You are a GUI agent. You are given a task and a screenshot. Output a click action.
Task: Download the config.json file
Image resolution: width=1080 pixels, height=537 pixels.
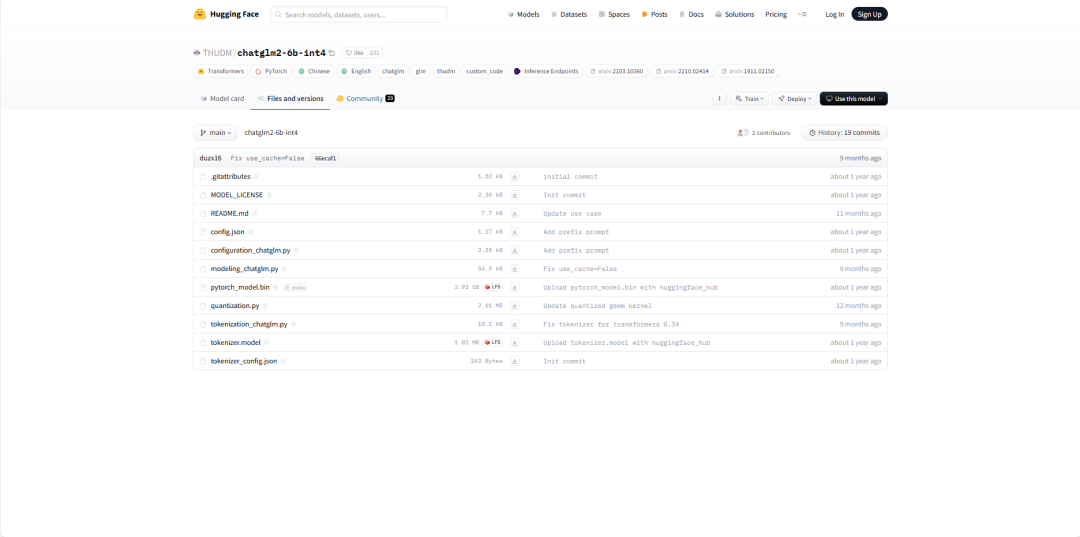(x=515, y=232)
